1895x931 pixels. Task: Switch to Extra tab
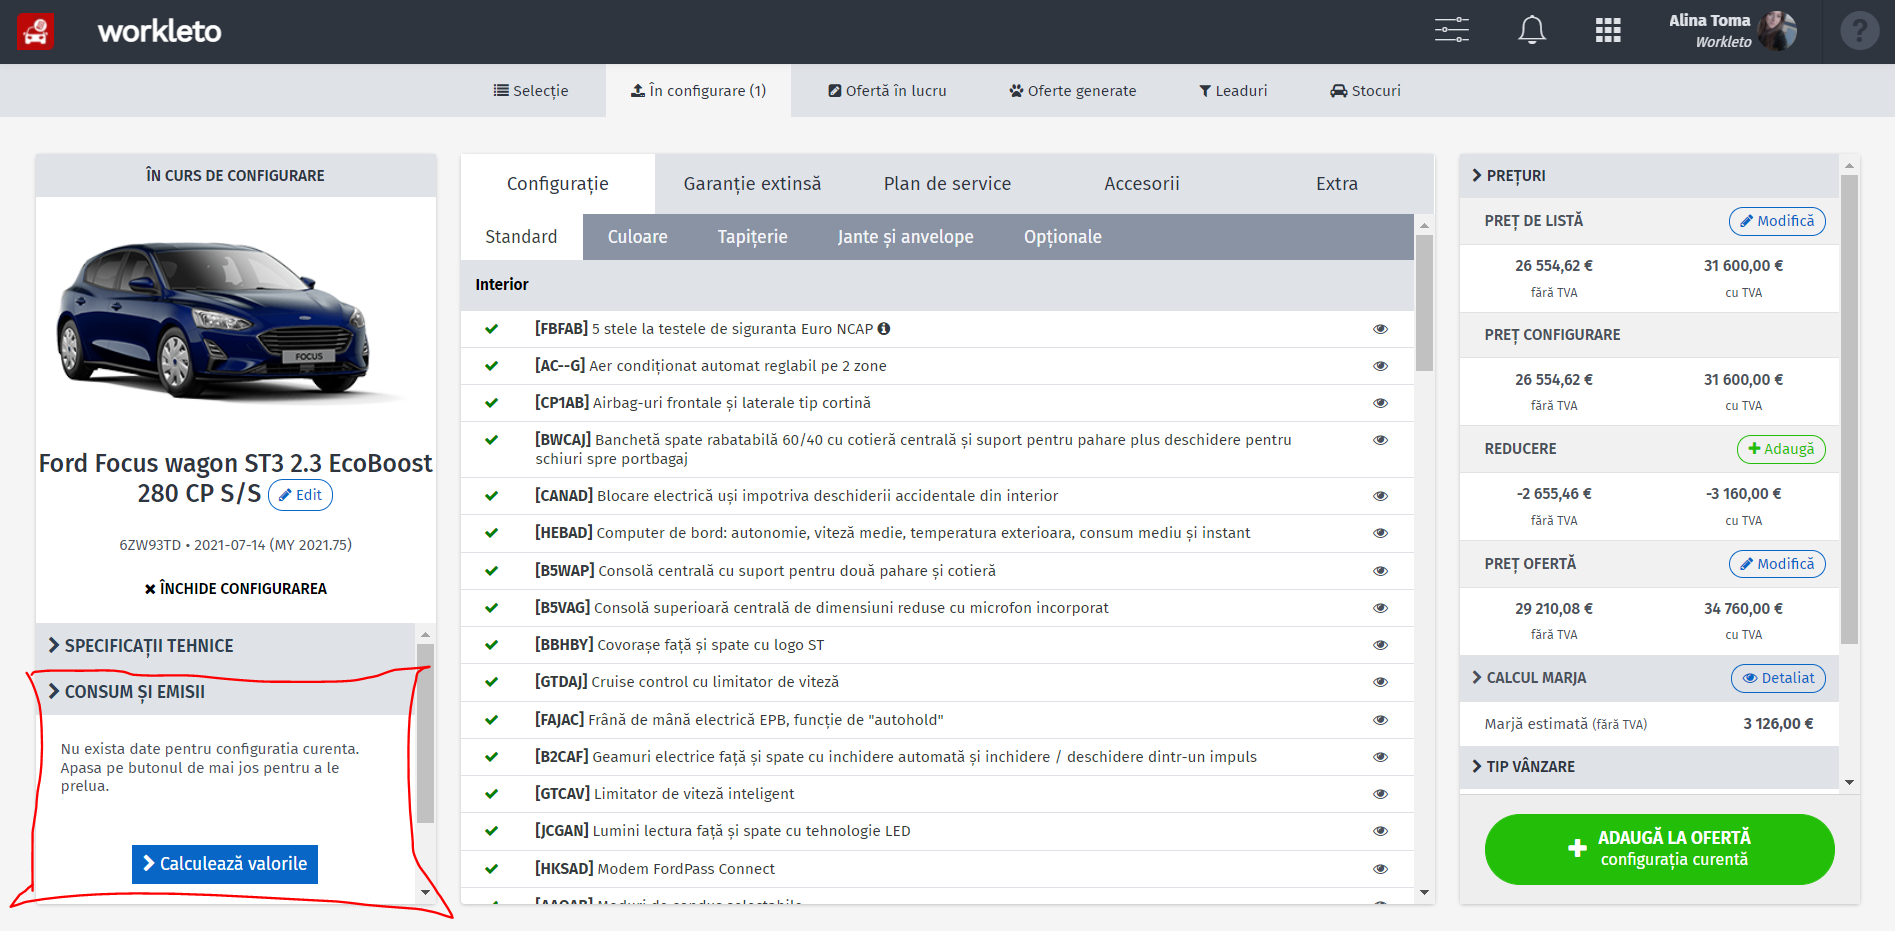click(x=1337, y=184)
